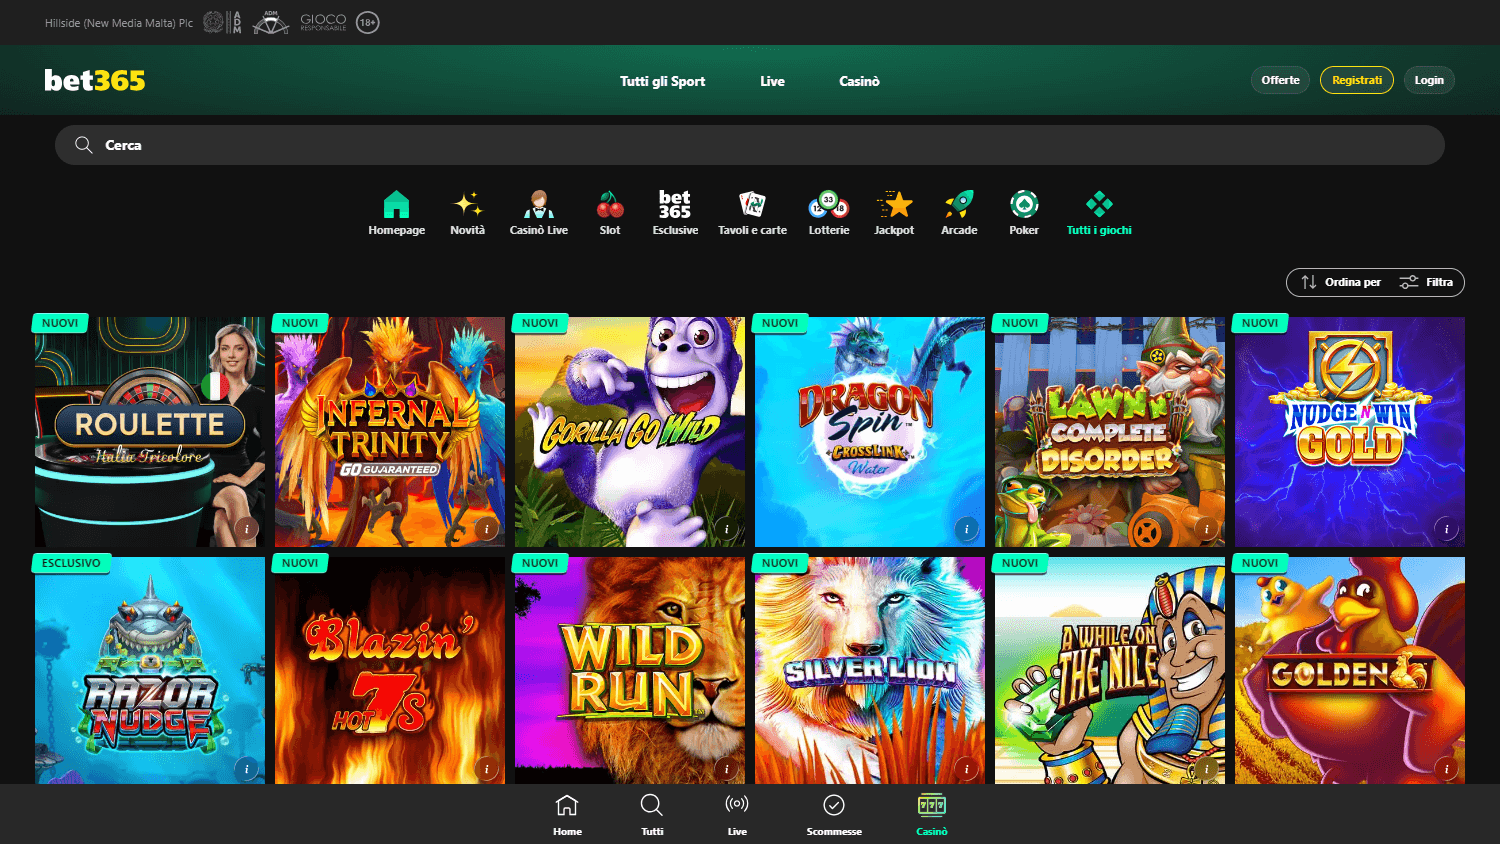Select Casinò in the header navigation
Image resolution: width=1500 pixels, height=844 pixels.
pyautogui.click(x=859, y=81)
